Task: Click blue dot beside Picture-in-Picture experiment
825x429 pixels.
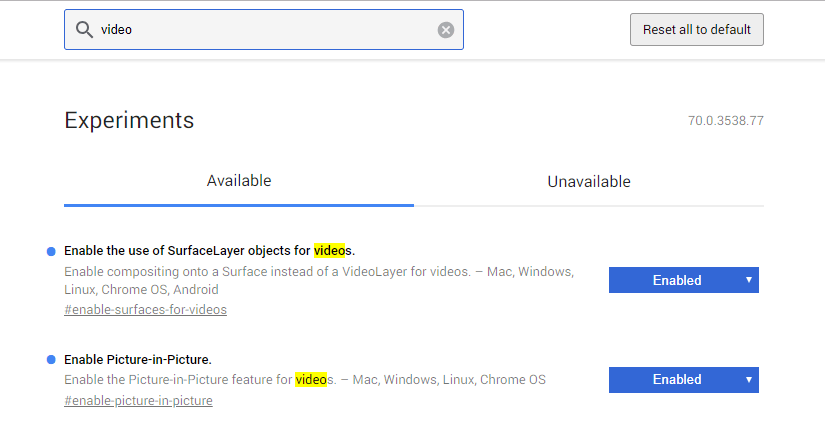Action: point(51,359)
